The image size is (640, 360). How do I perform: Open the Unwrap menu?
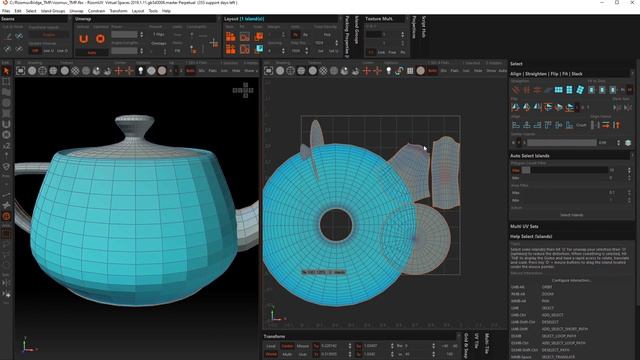tap(76, 11)
